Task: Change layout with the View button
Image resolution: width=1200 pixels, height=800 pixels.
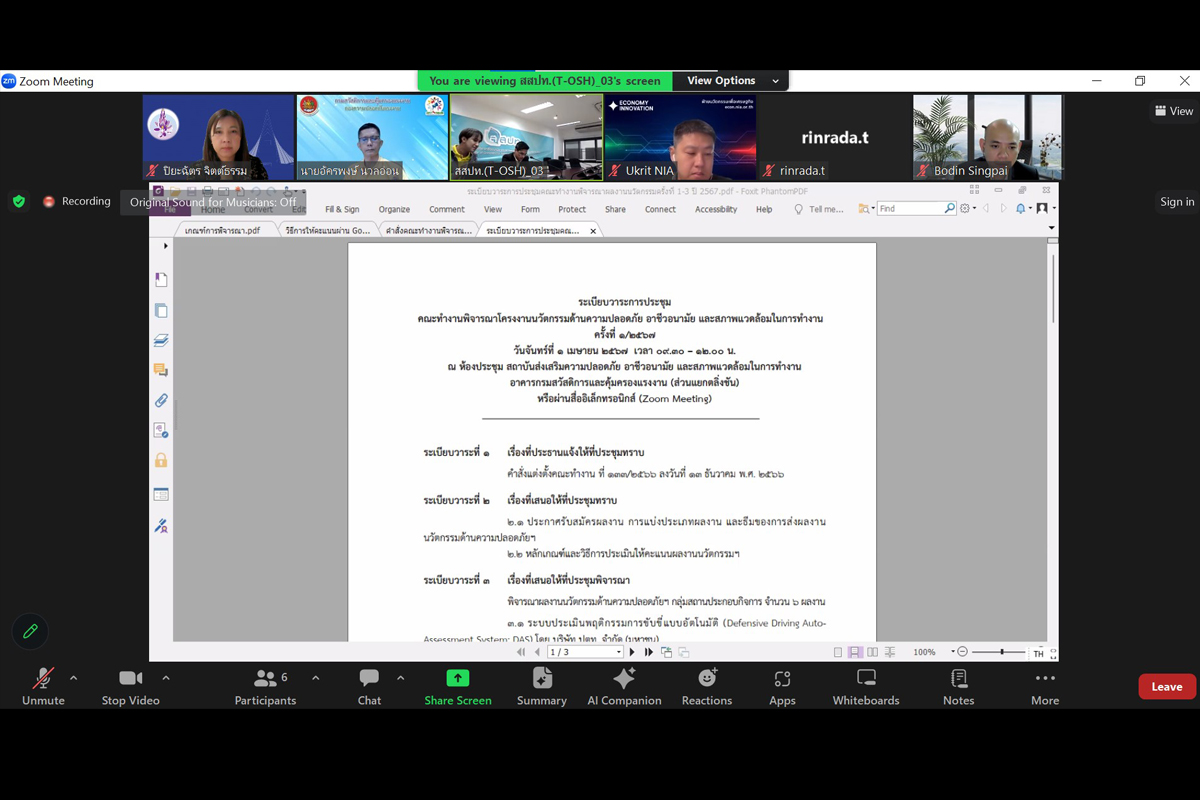Action: tap(1174, 111)
